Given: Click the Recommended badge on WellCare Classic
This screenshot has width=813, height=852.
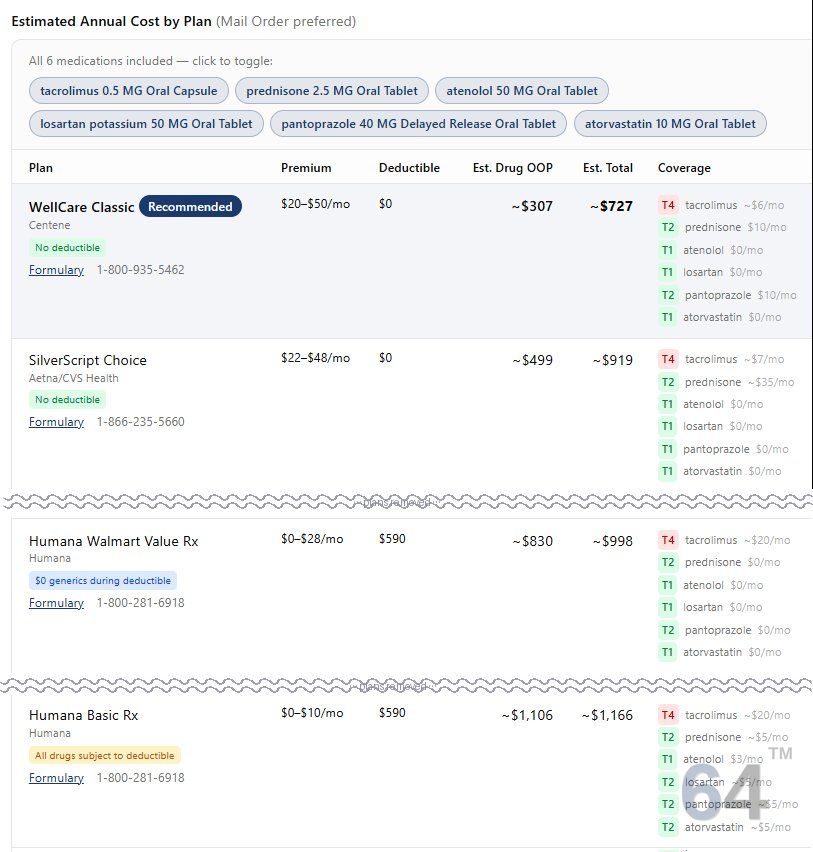Looking at the screenshot, I should pyautogui.click(x=190, y=207).
